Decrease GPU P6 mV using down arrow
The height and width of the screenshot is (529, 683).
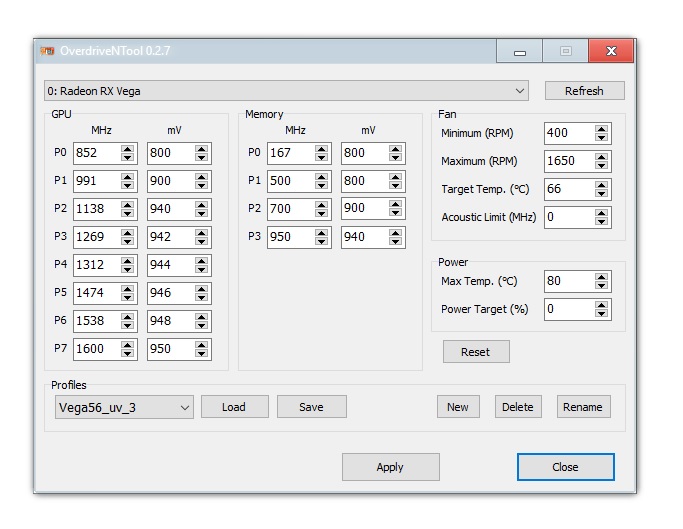pos(201,325)
